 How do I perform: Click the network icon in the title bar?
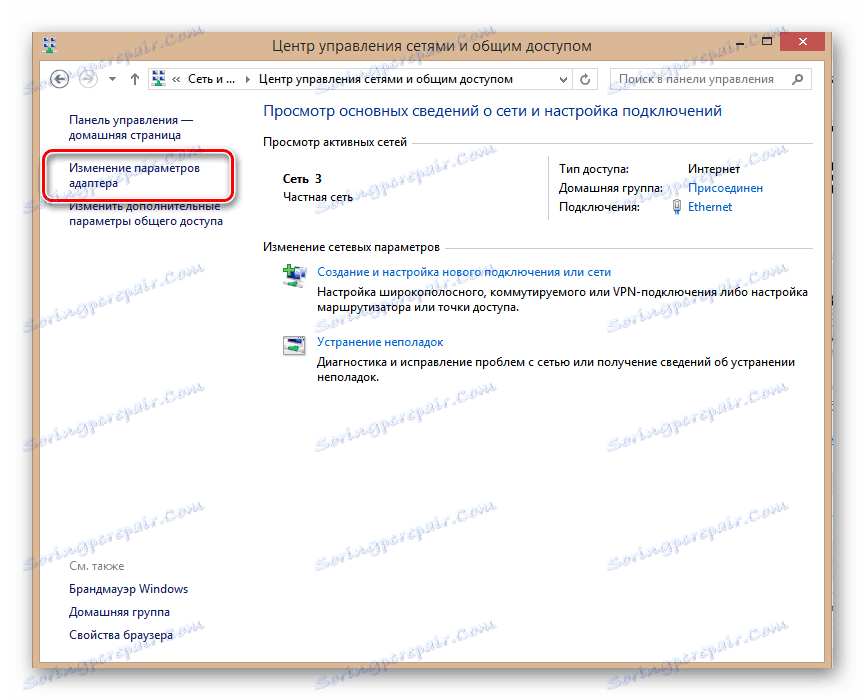[x=48, y=44]
